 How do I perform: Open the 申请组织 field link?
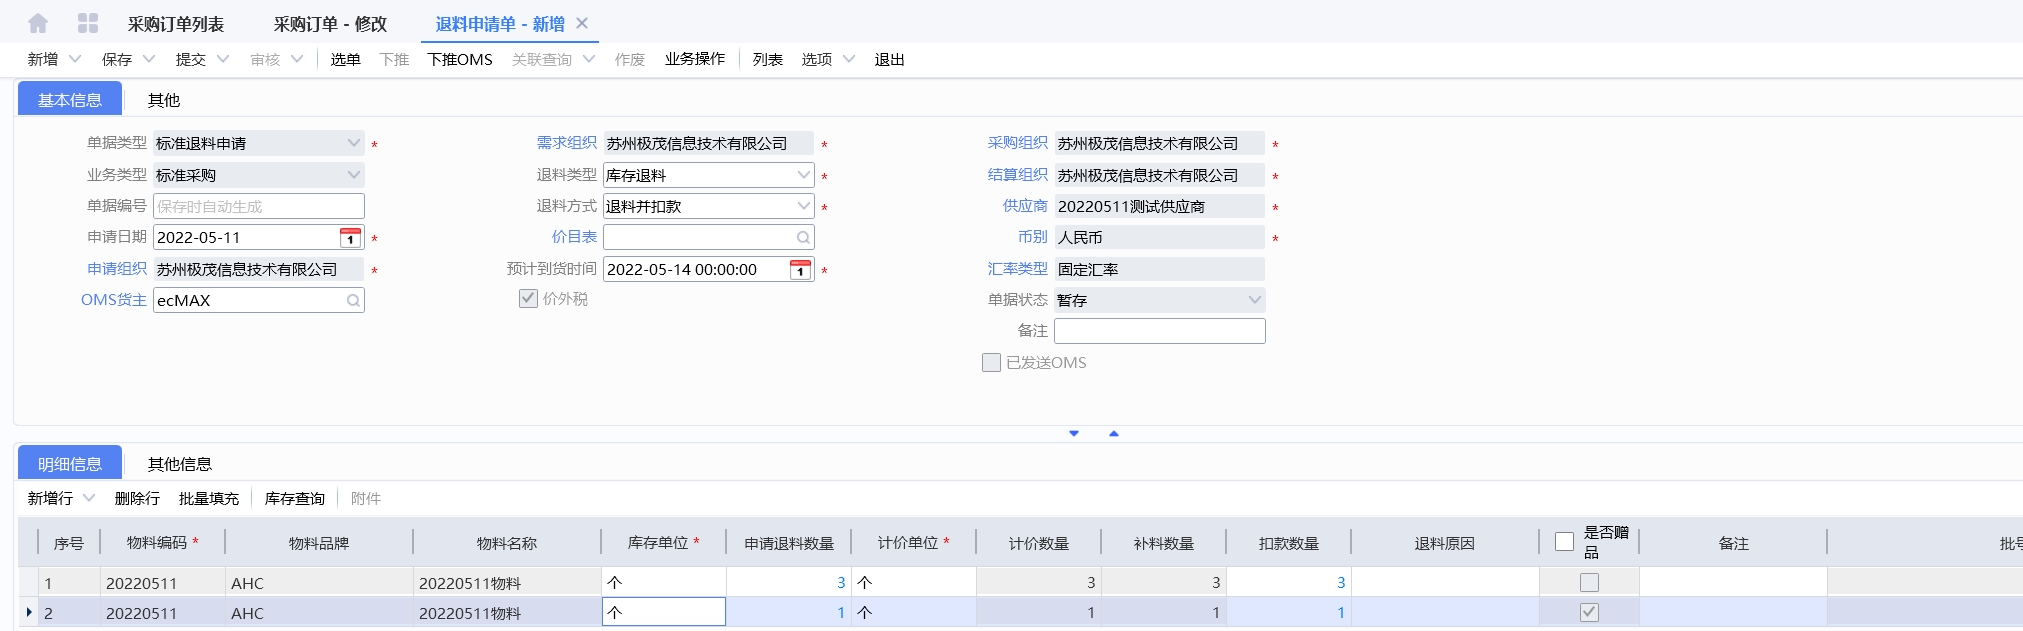point(117,269)
